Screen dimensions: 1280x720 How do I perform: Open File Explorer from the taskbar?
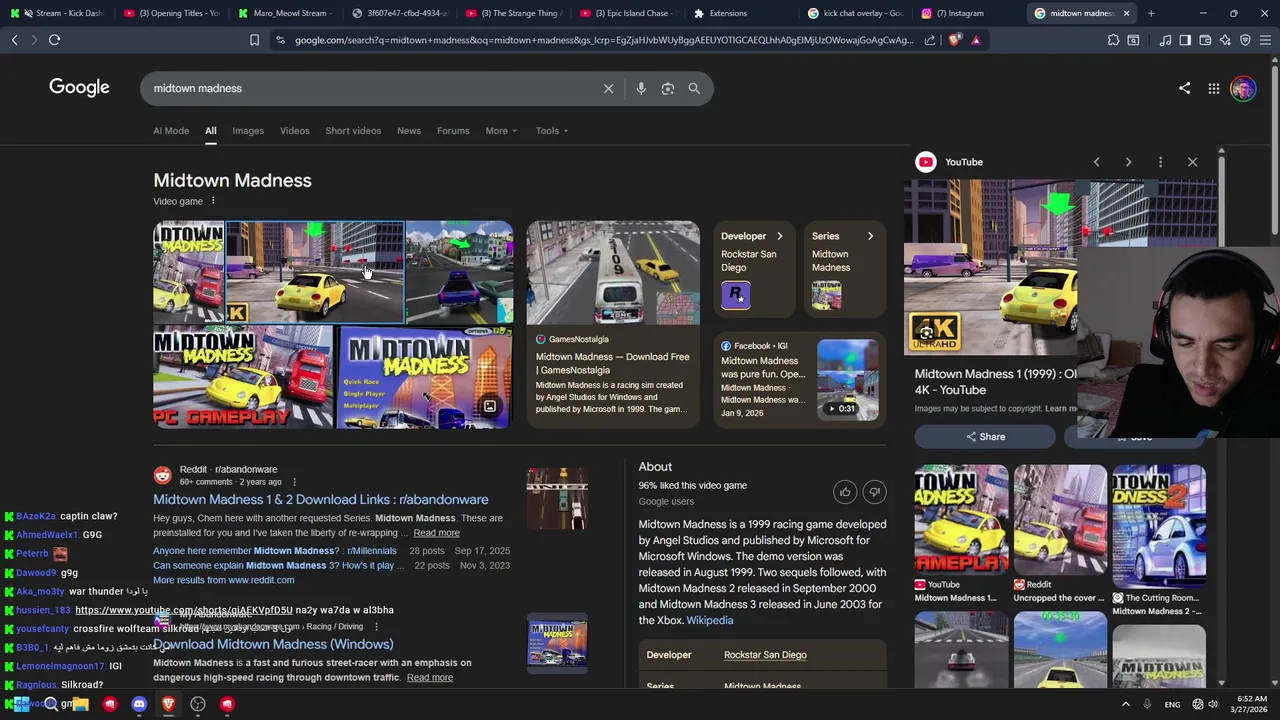tap(80, 704)
